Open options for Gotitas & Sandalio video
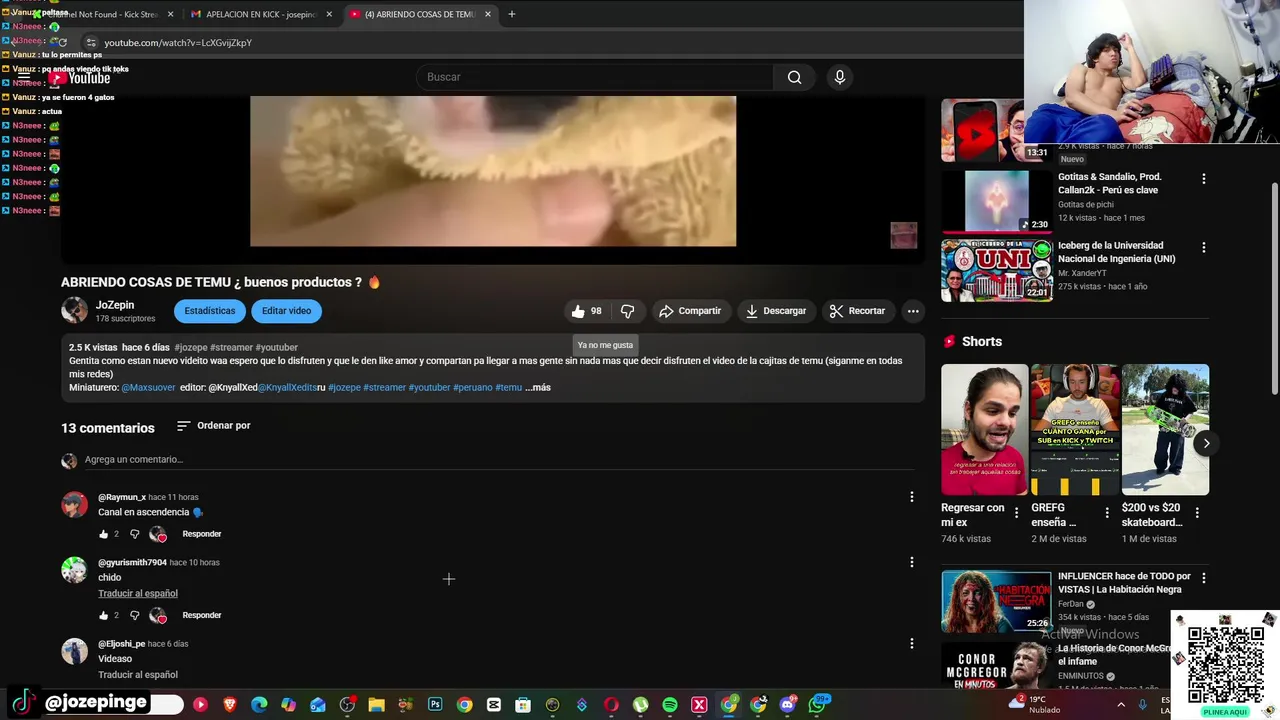This screenshot has width=1280, height=720. coord(1204,179)
